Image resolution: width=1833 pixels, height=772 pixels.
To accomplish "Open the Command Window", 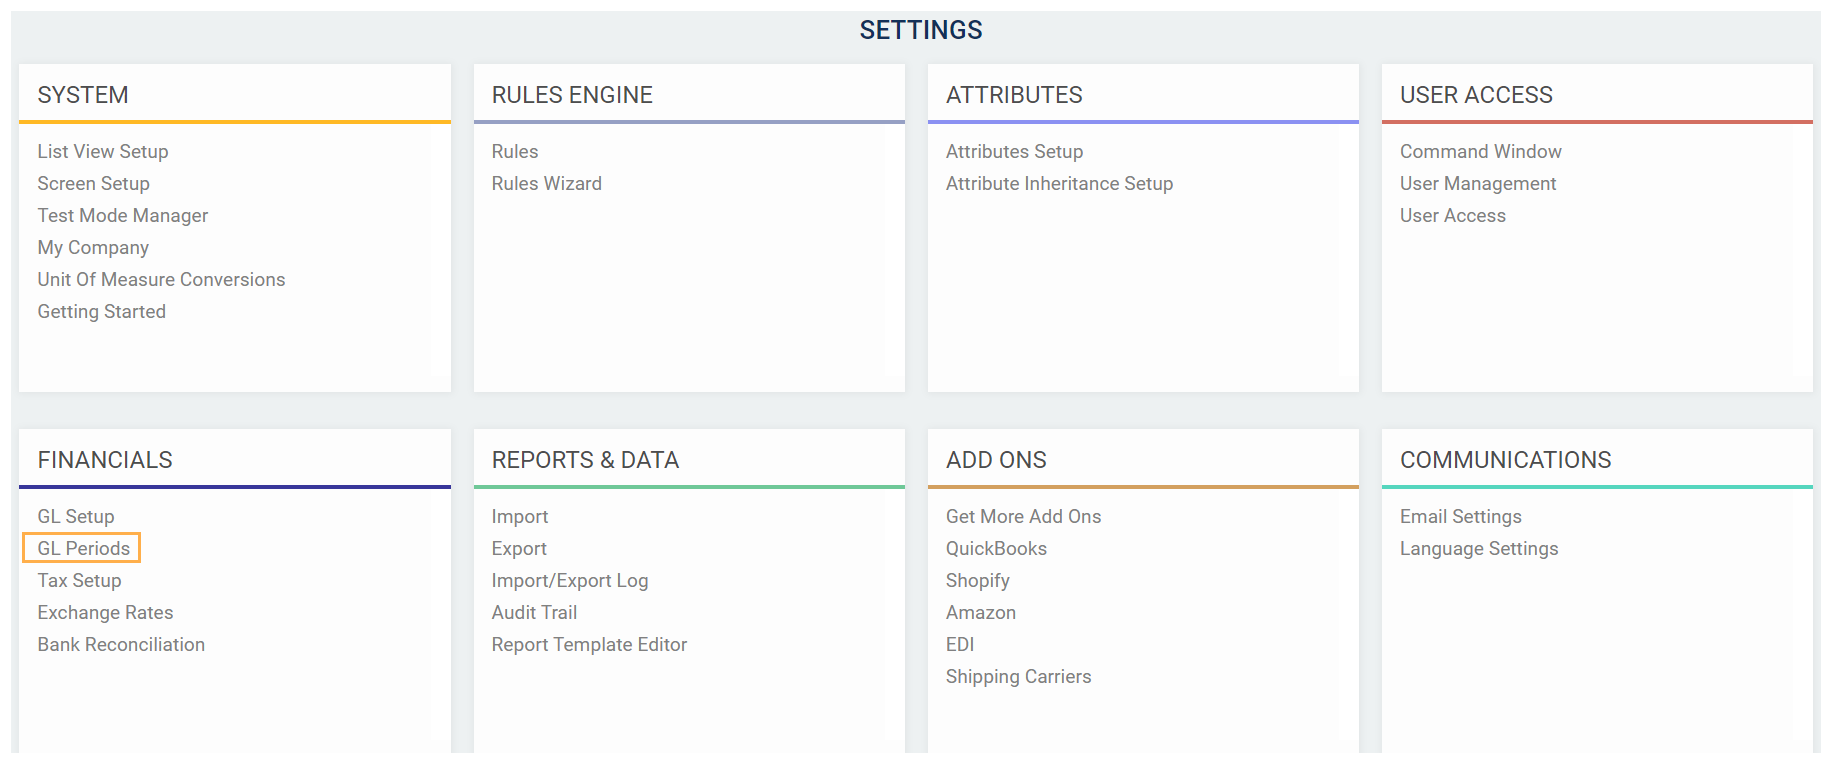I will tap(1480, 151).
